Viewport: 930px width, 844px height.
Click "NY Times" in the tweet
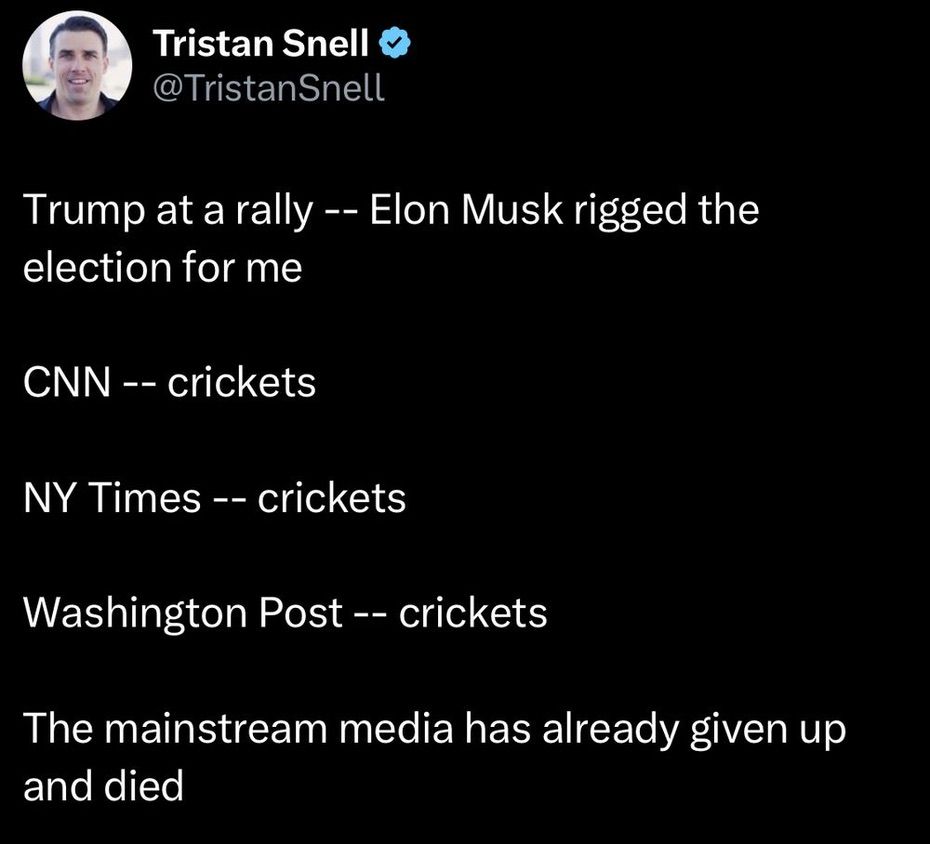[x=111, y=497]
